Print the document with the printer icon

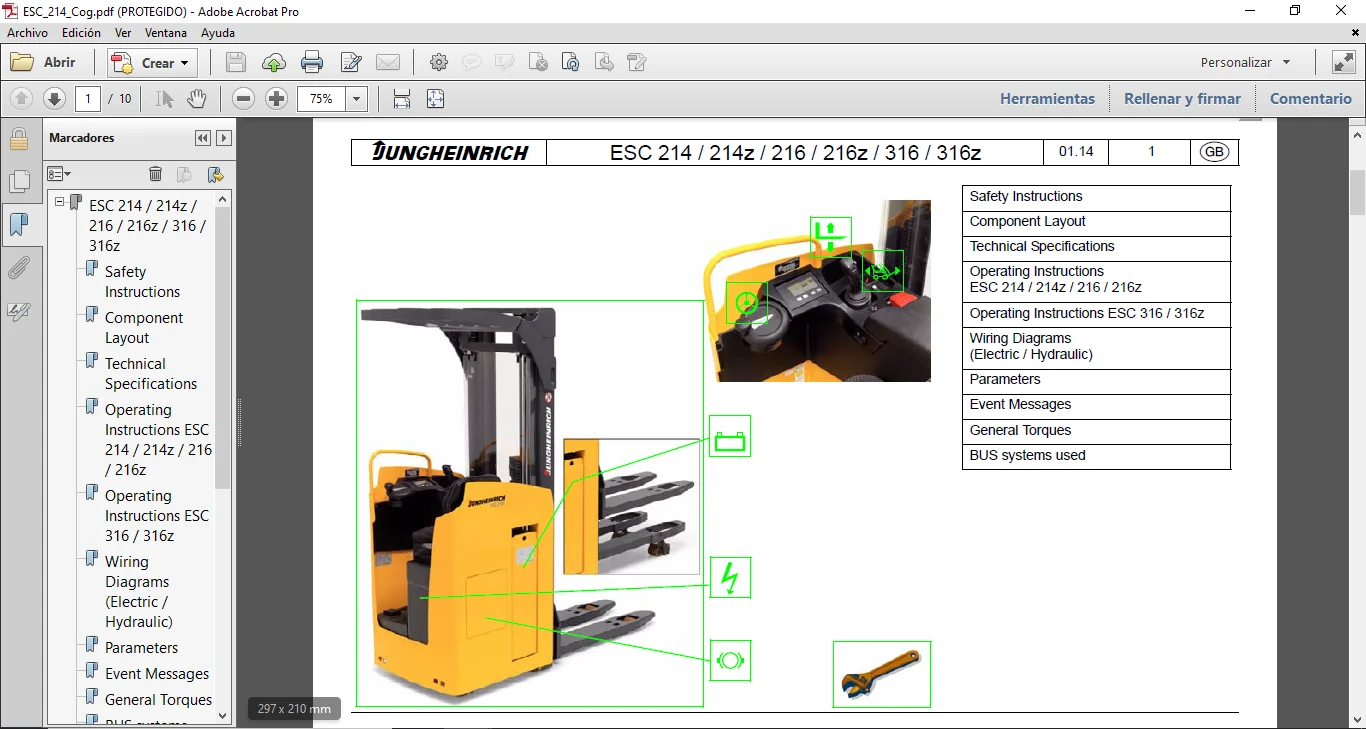[x=312, y=63]
